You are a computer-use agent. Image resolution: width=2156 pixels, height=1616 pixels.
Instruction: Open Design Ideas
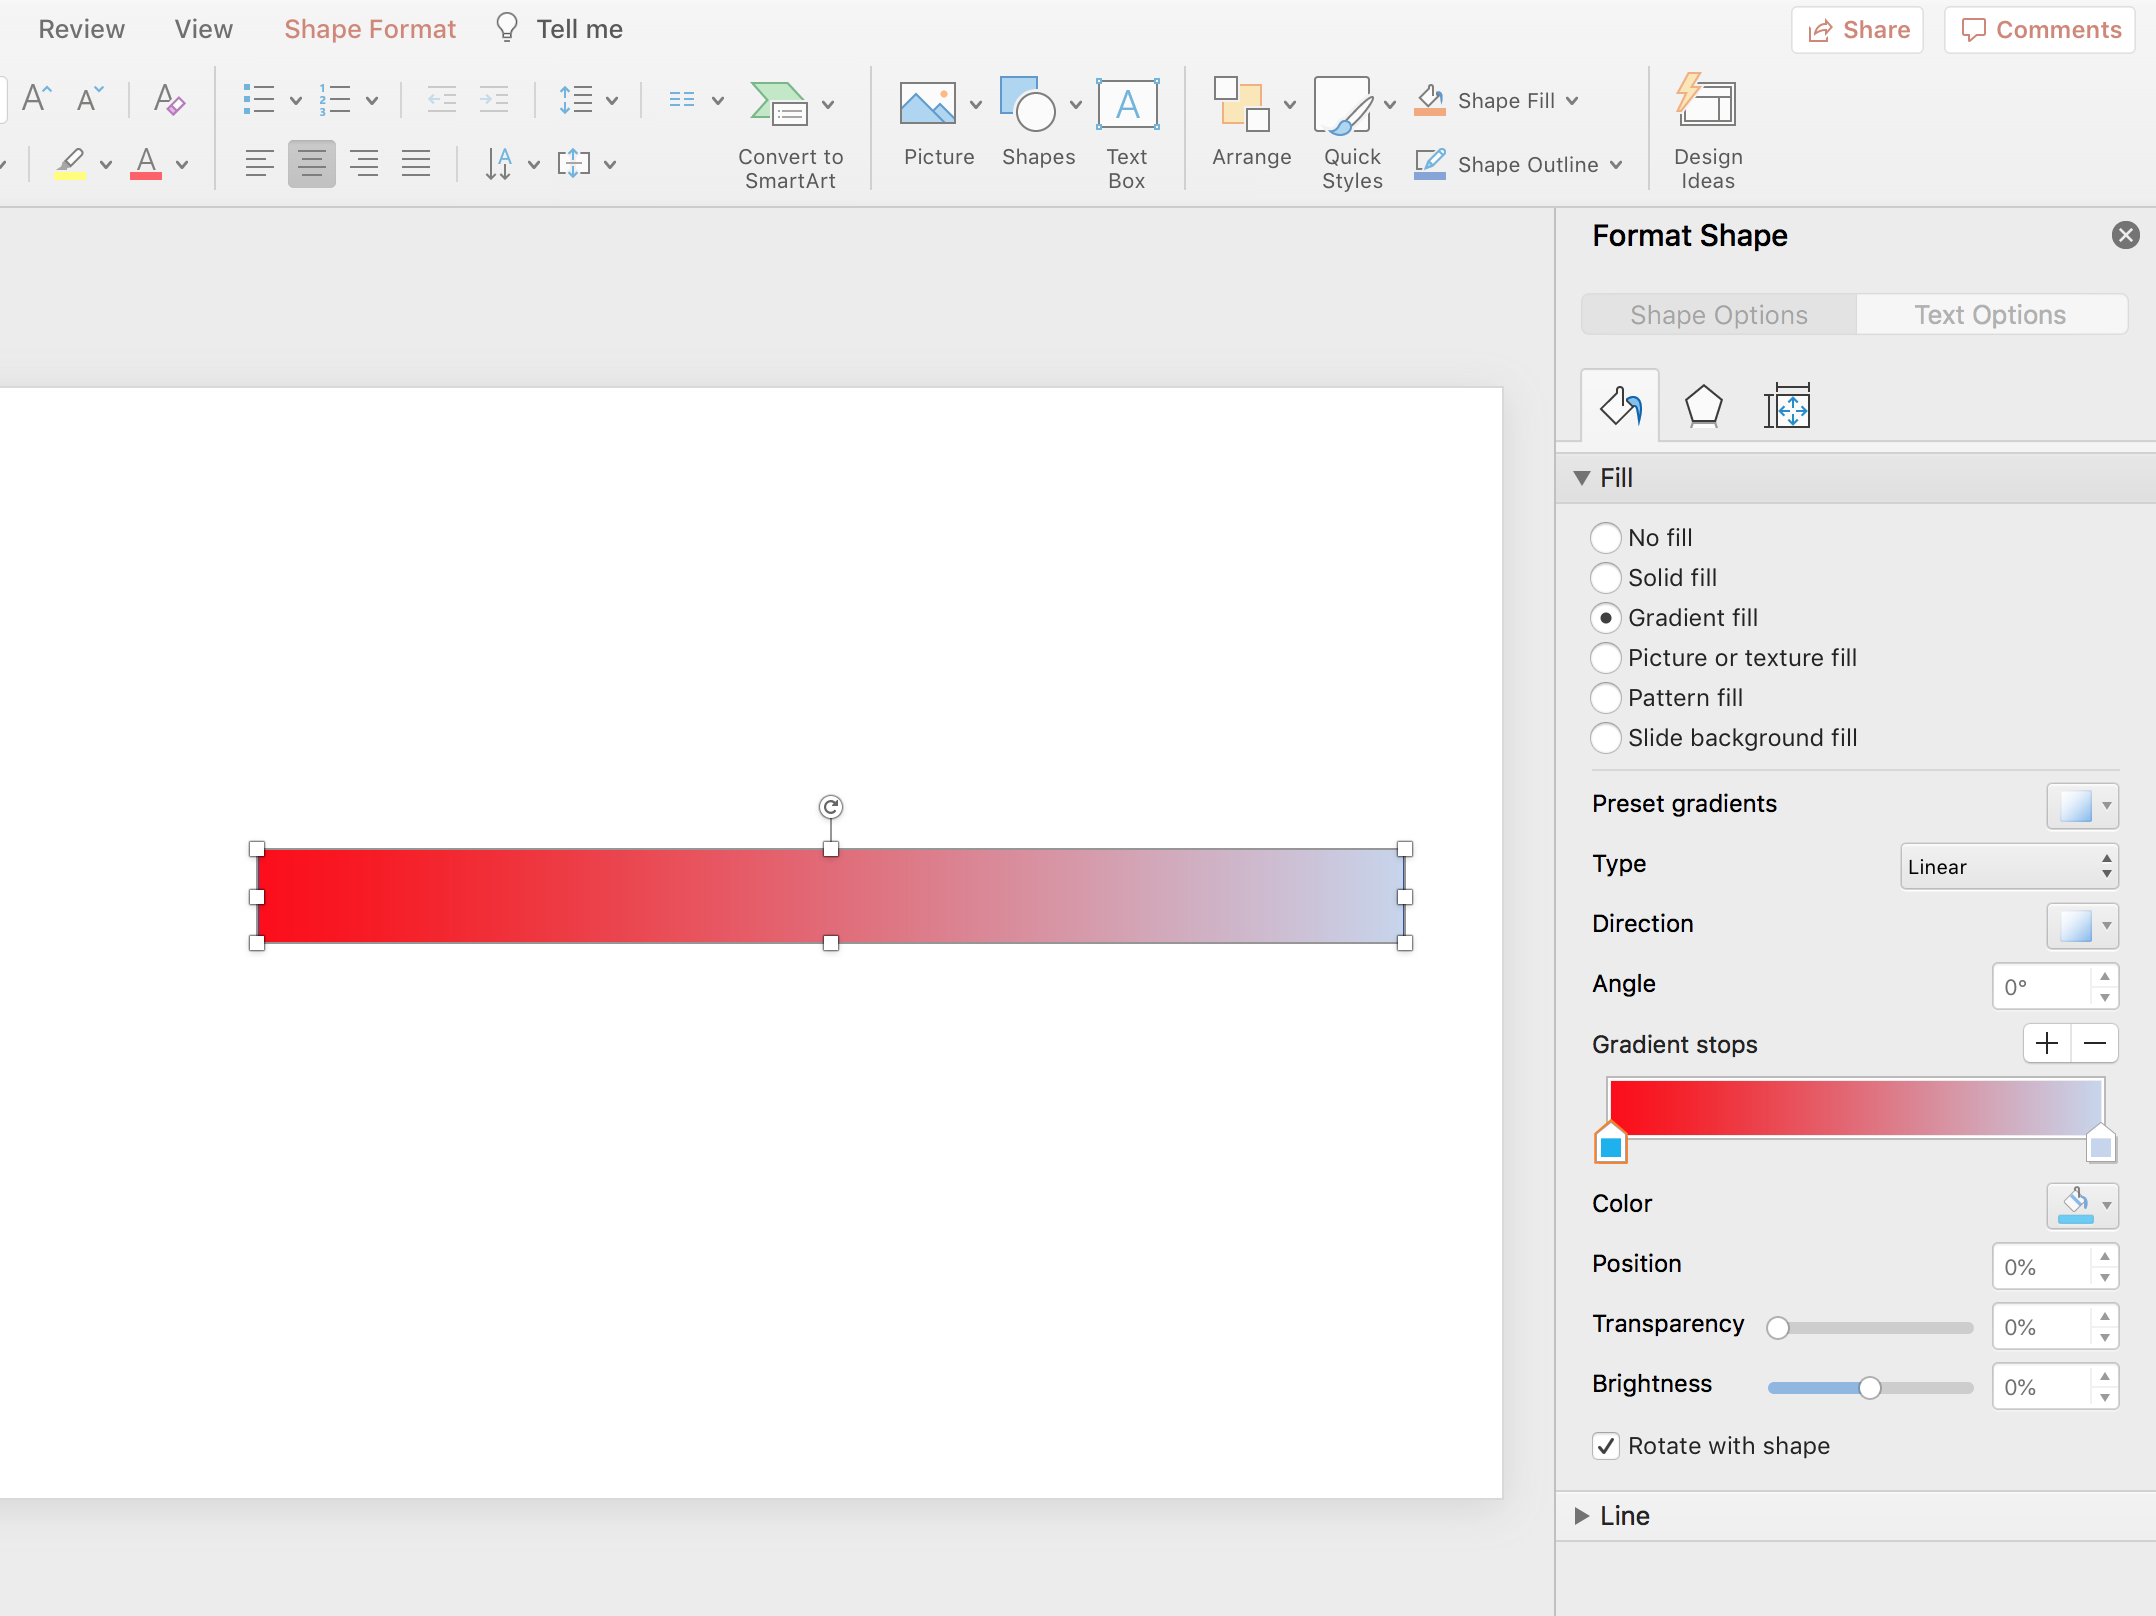click(1707, 132)
